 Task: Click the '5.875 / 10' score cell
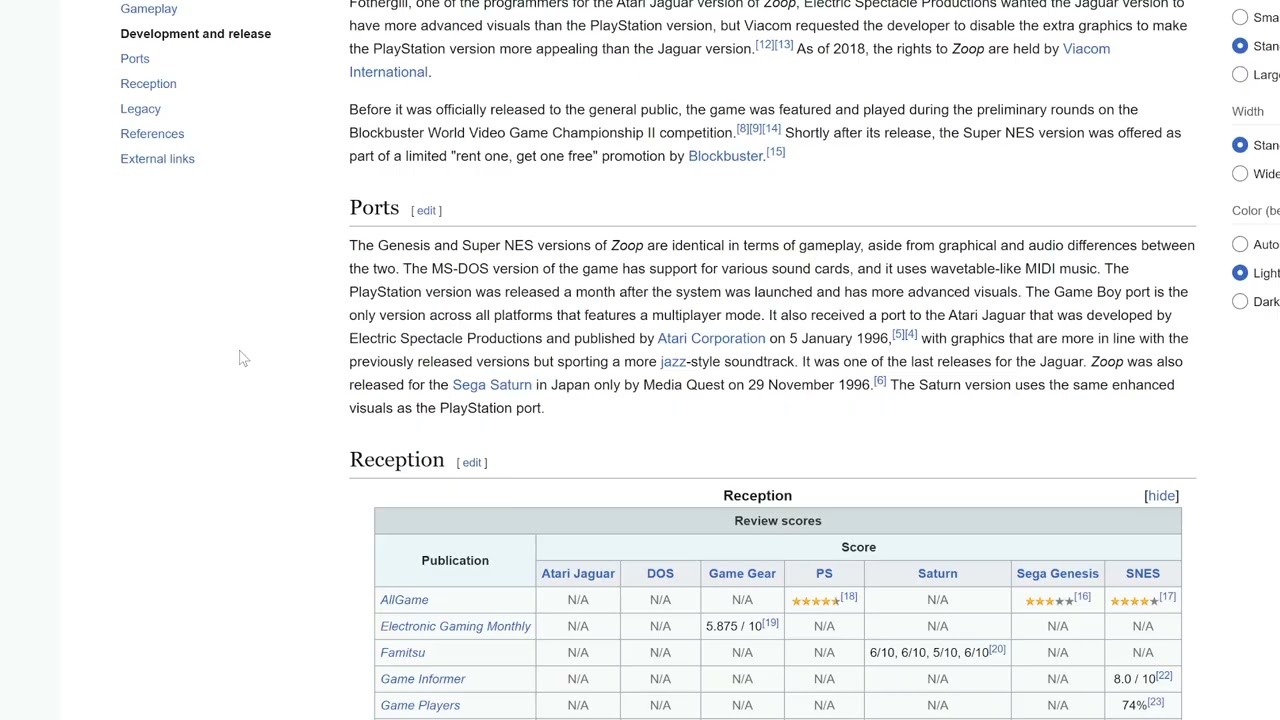[742, 626]
